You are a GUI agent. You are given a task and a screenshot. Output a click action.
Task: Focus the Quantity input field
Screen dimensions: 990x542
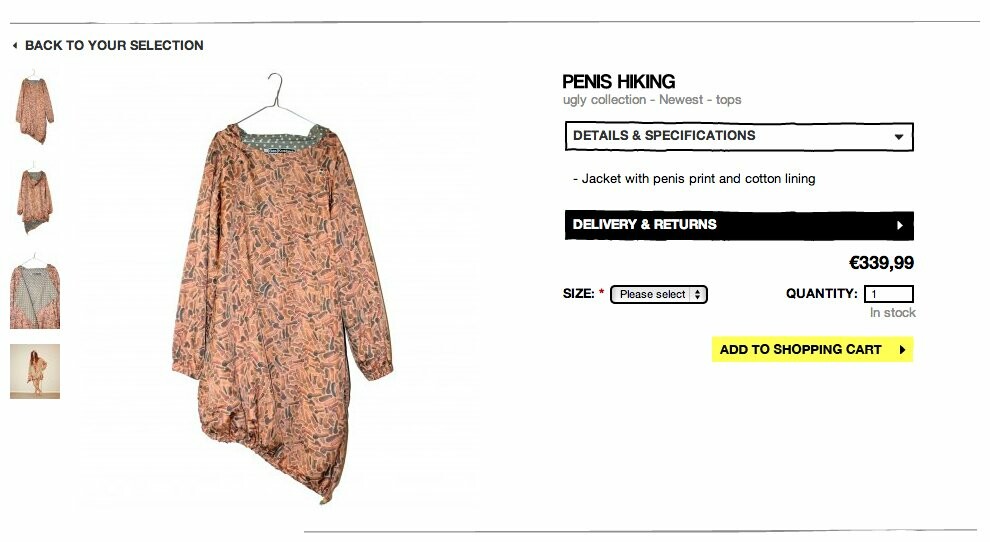(888, 294)
